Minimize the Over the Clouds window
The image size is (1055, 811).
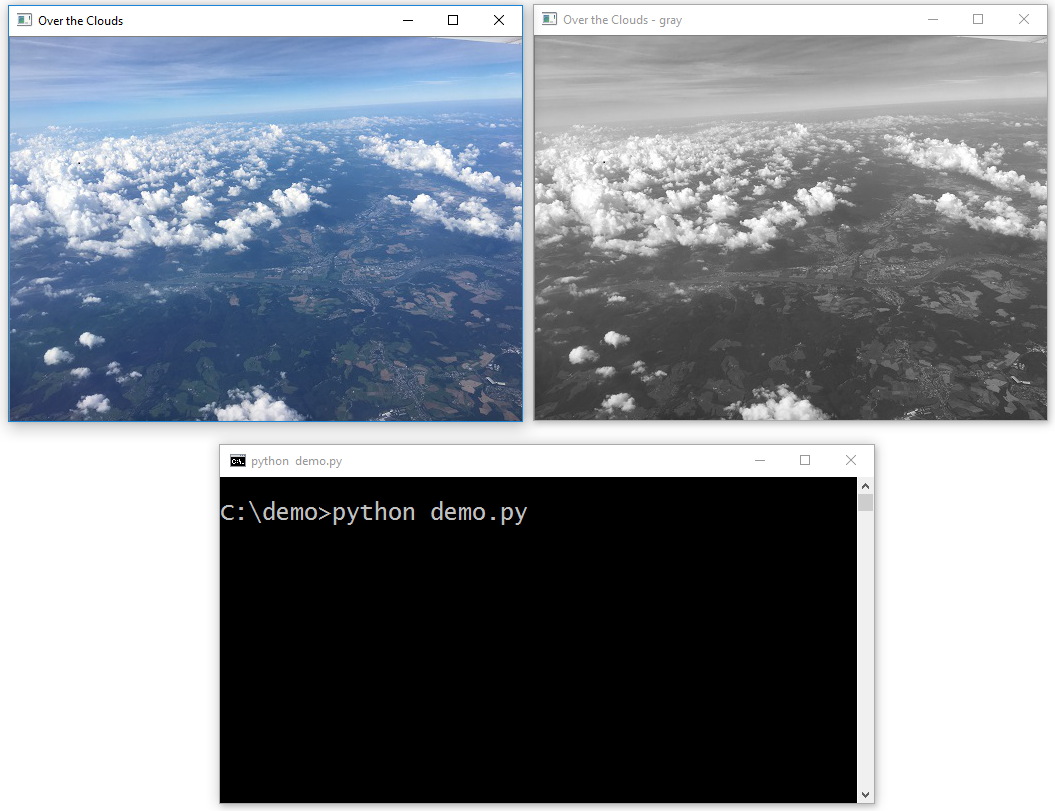click(407, 19)
